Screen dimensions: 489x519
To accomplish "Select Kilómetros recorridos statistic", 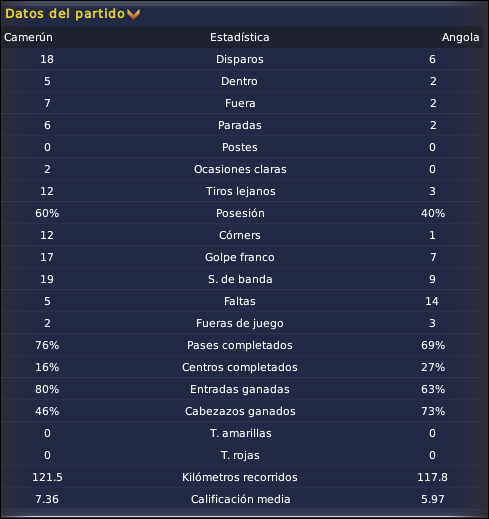I will (240, 477).
